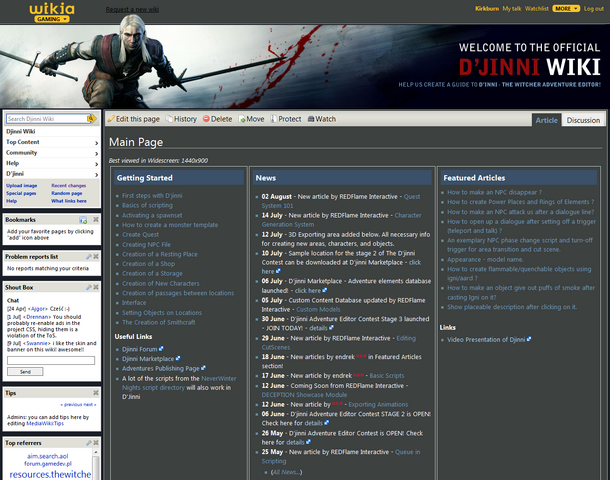Open Creation of a Shop article

coord(149,264)
